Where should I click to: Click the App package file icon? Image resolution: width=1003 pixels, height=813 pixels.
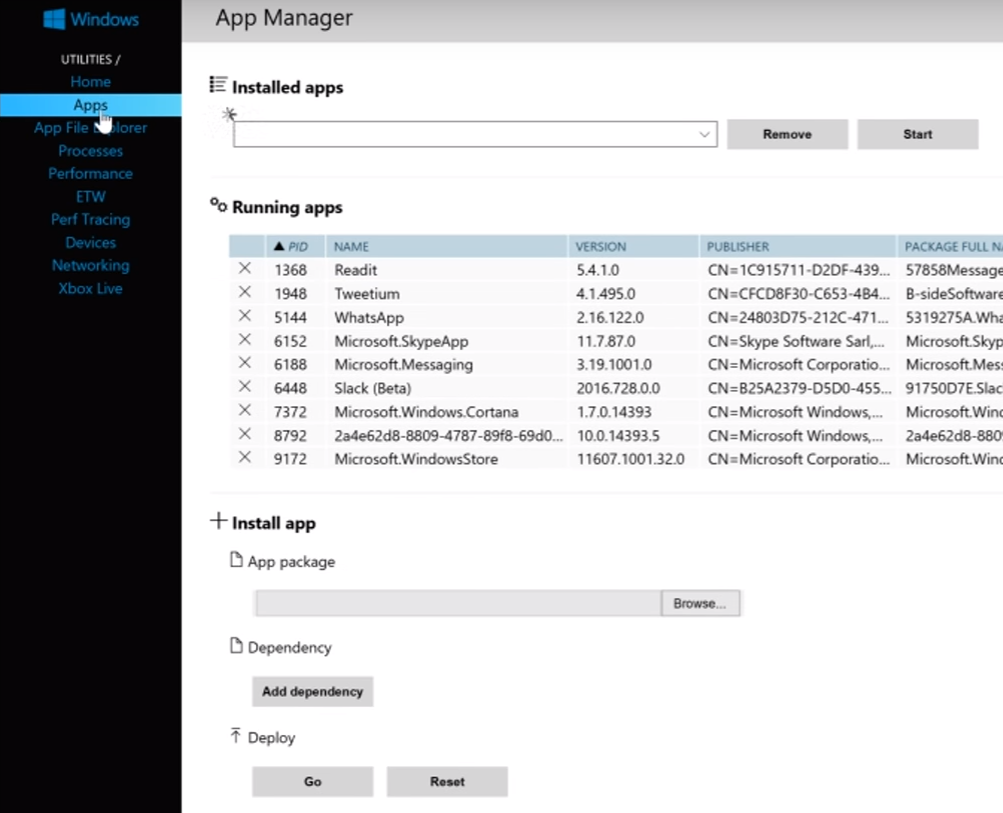(236, 560)
